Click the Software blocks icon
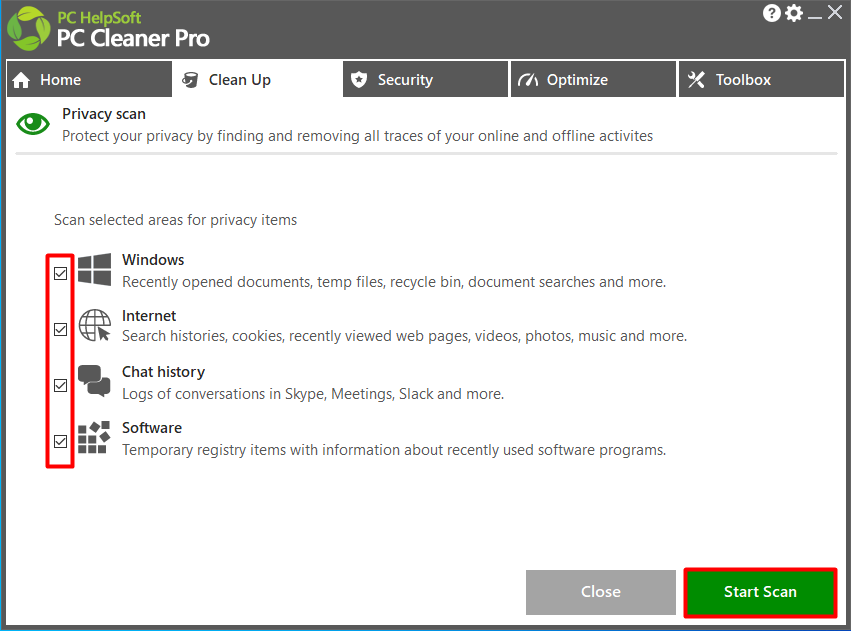Viewport: 851px width, 631px height. coord(94,437)
